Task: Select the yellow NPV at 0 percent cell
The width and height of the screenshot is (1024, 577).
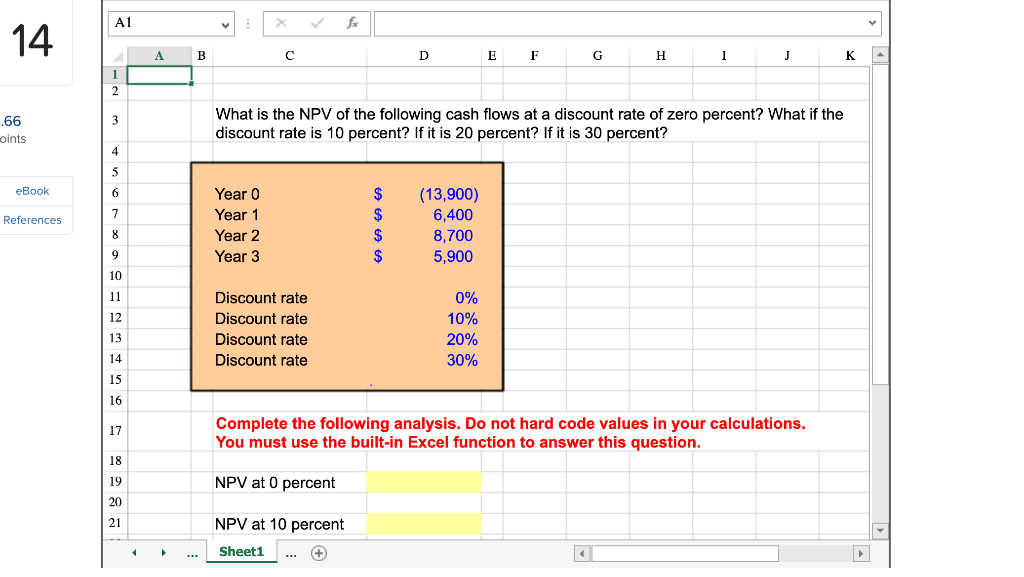Action: pyautogui.click(x=424, y=482)
